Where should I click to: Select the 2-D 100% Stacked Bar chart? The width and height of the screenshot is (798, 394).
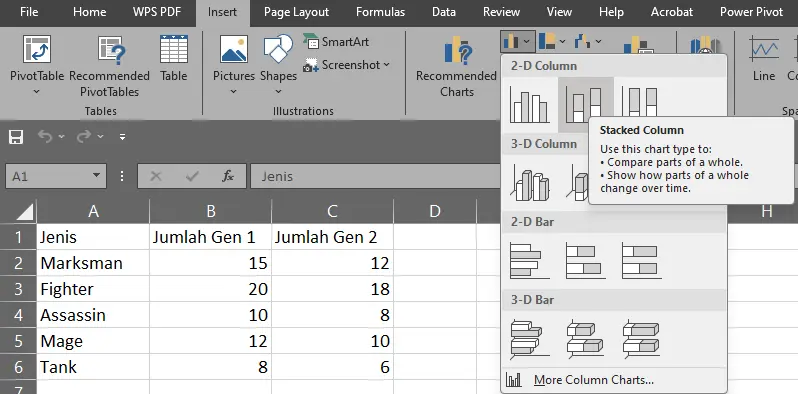click(x=641, y=261)
